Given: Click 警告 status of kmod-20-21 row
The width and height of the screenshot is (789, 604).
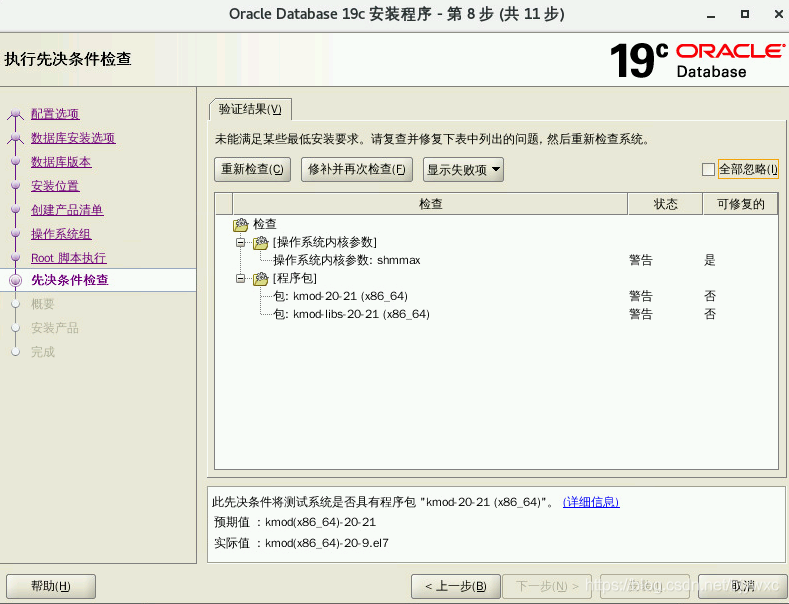Looking at the screenshot, I should point(641,296).
